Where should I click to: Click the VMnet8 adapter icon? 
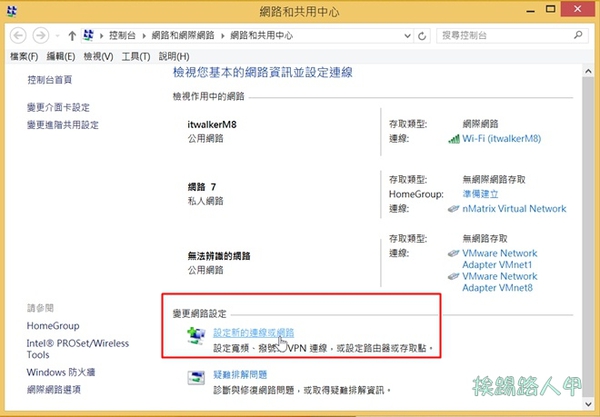tap(453, 276)
